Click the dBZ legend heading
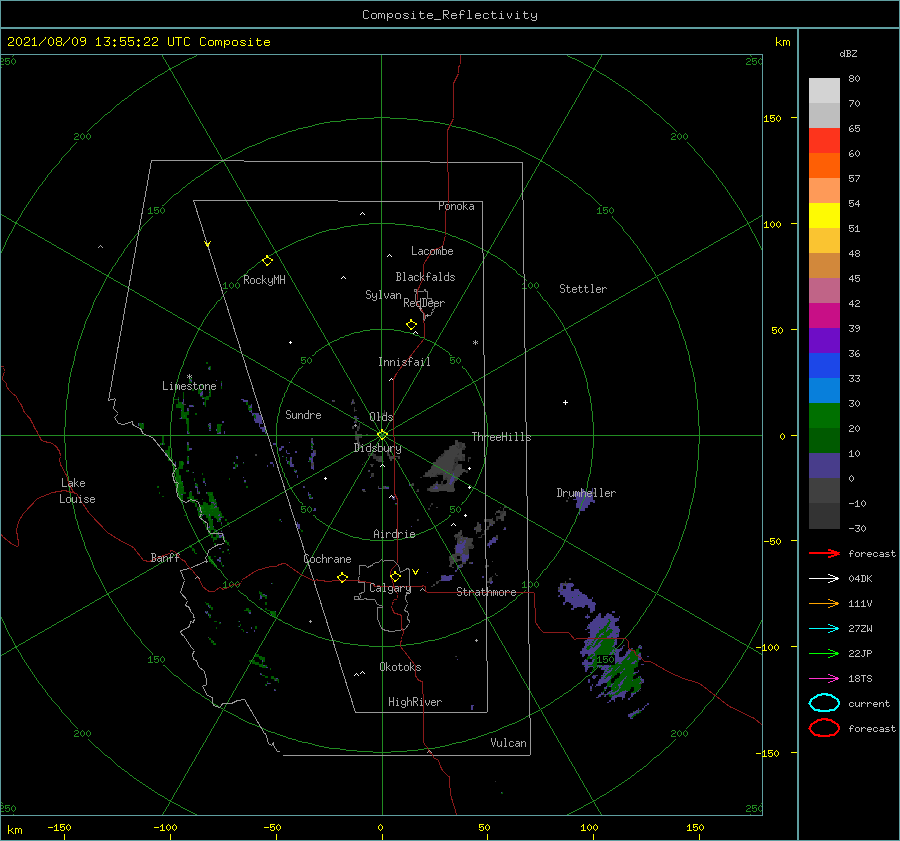Image resolution: width=900 pixels, height=841 pixels. tap(848, 53)
